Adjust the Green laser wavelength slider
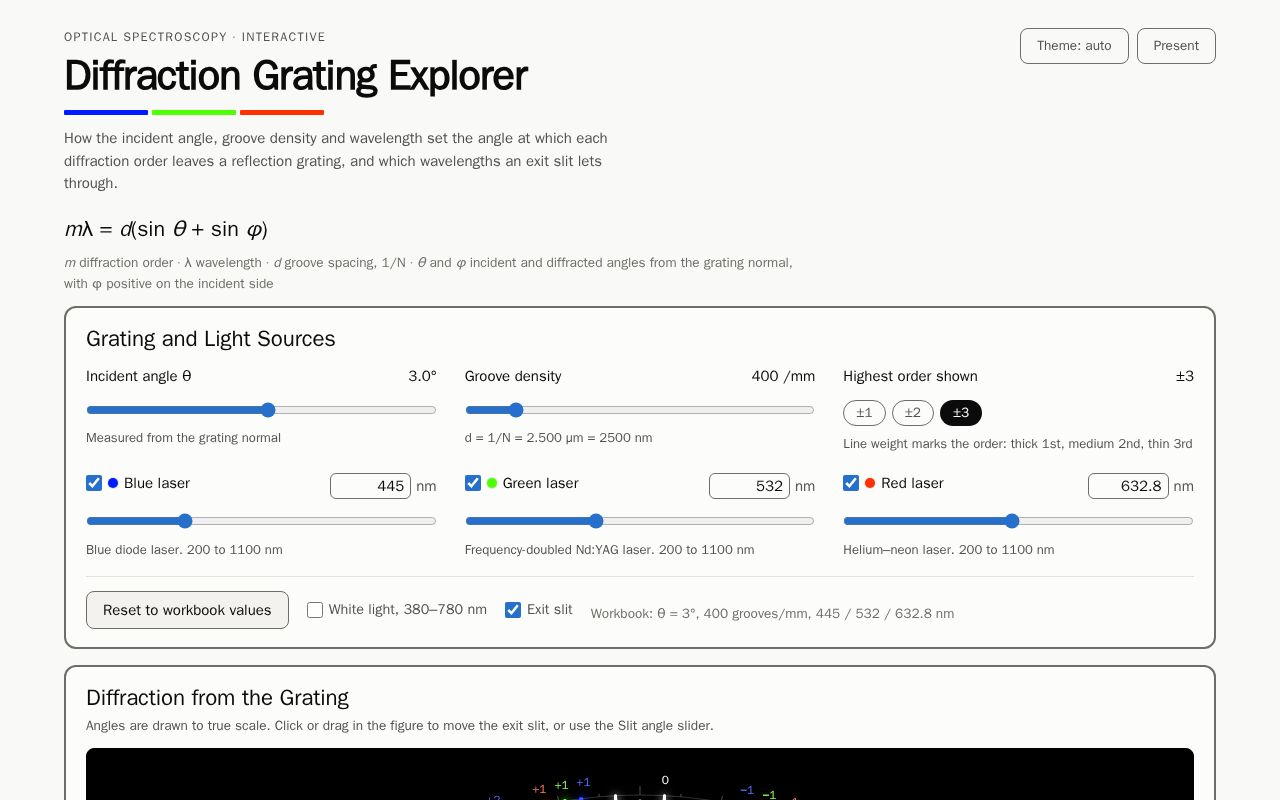The image size is (1280, 800). [x=640, y=521]
